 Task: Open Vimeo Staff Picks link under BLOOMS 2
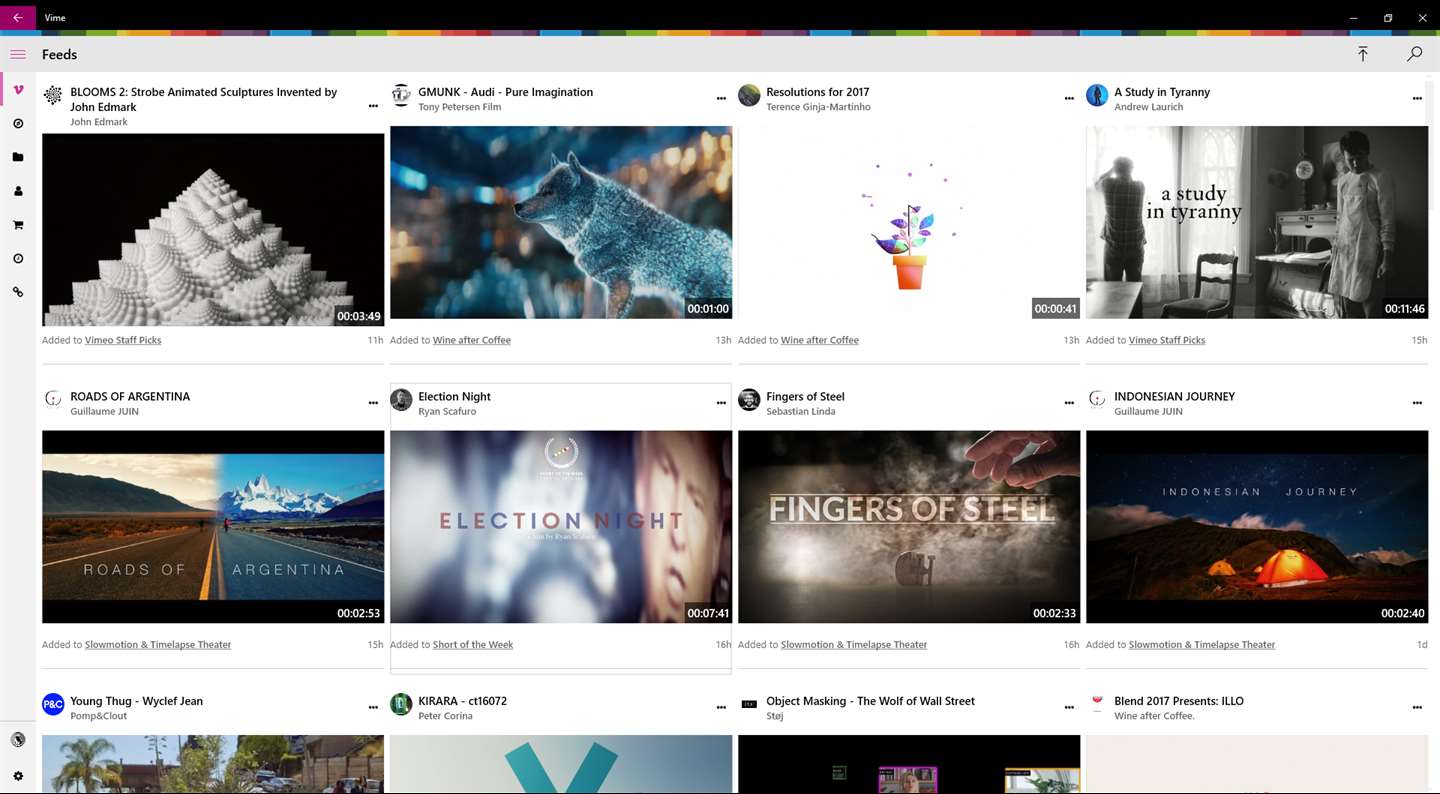(123, 340)
